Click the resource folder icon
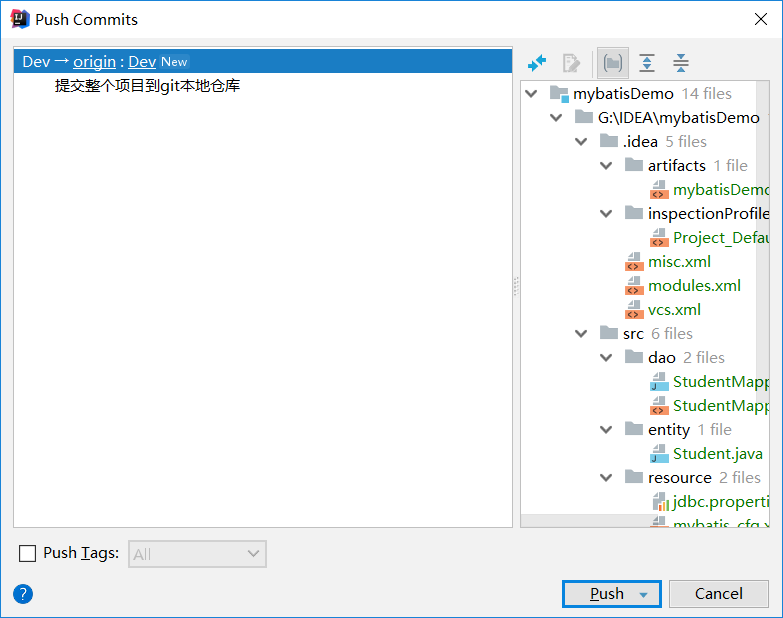The image size is (783, 618). (634, 477)
